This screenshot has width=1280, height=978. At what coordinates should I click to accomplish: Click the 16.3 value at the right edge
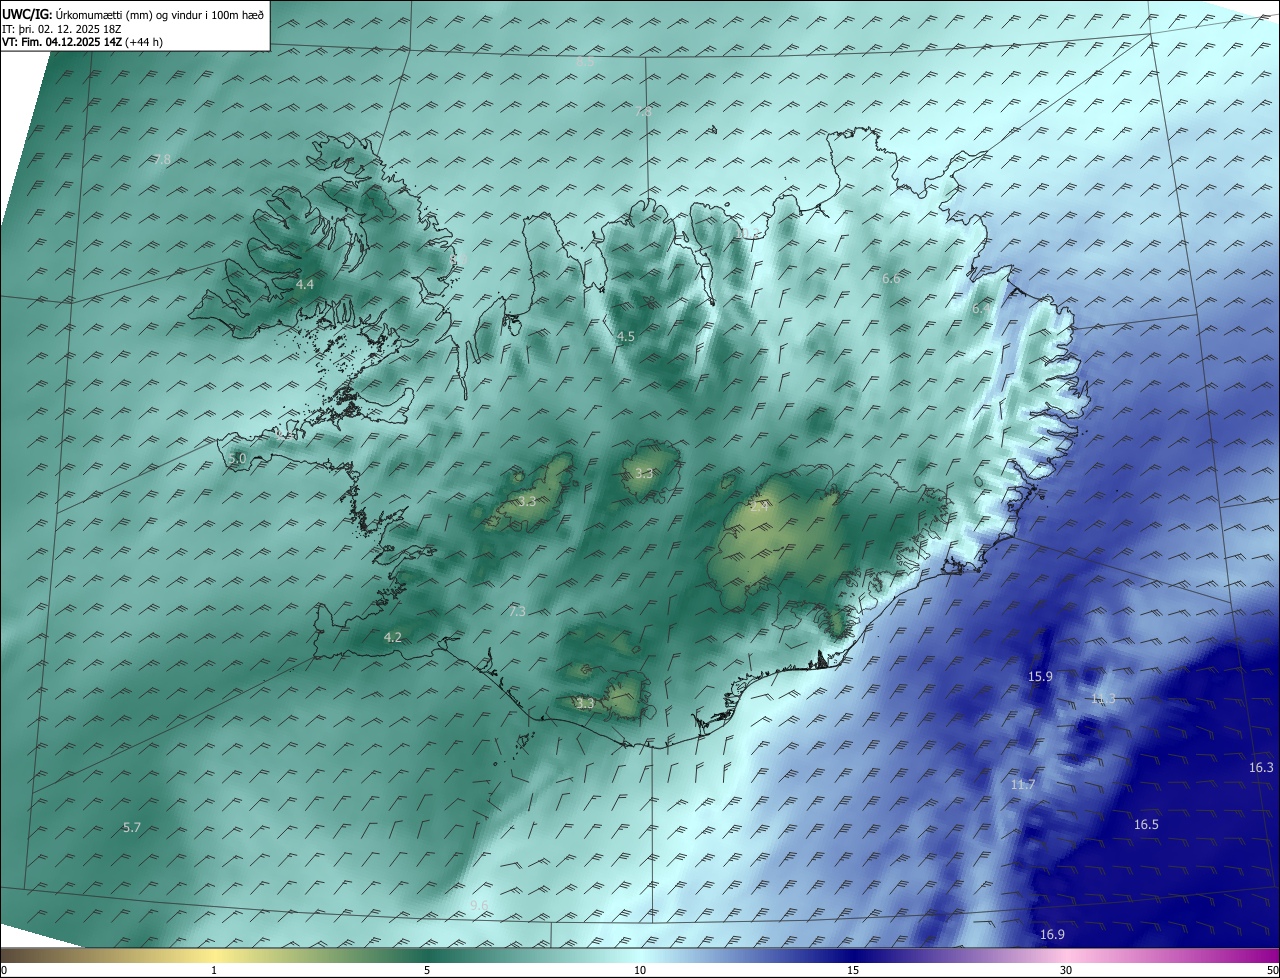[1262, 768]
